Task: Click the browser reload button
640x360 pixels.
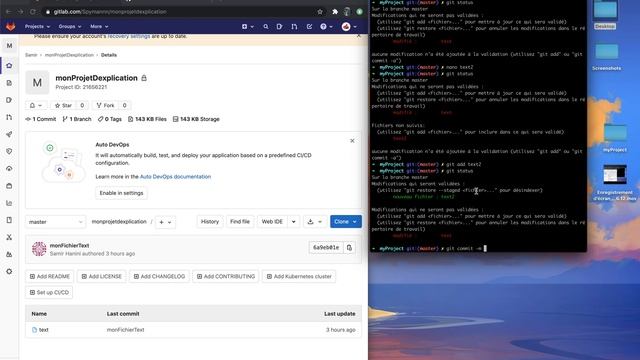Action: (33, 12)
